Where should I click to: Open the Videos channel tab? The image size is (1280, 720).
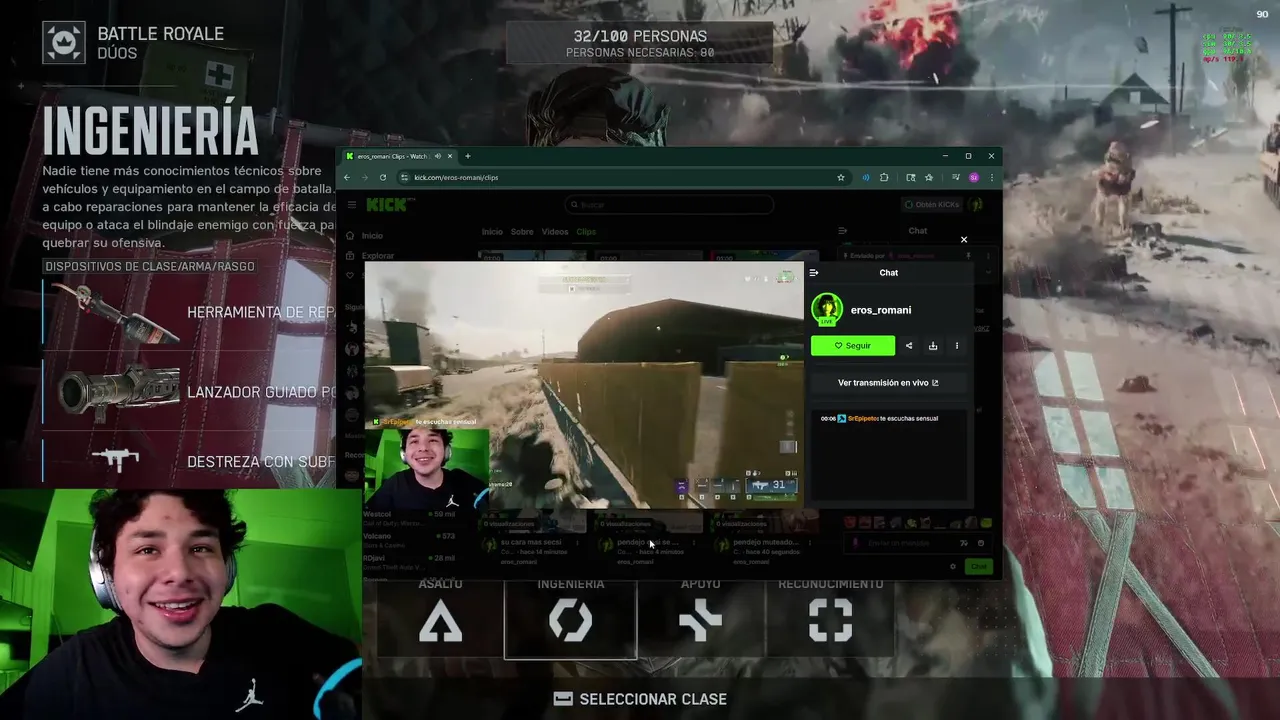point(555,232)
